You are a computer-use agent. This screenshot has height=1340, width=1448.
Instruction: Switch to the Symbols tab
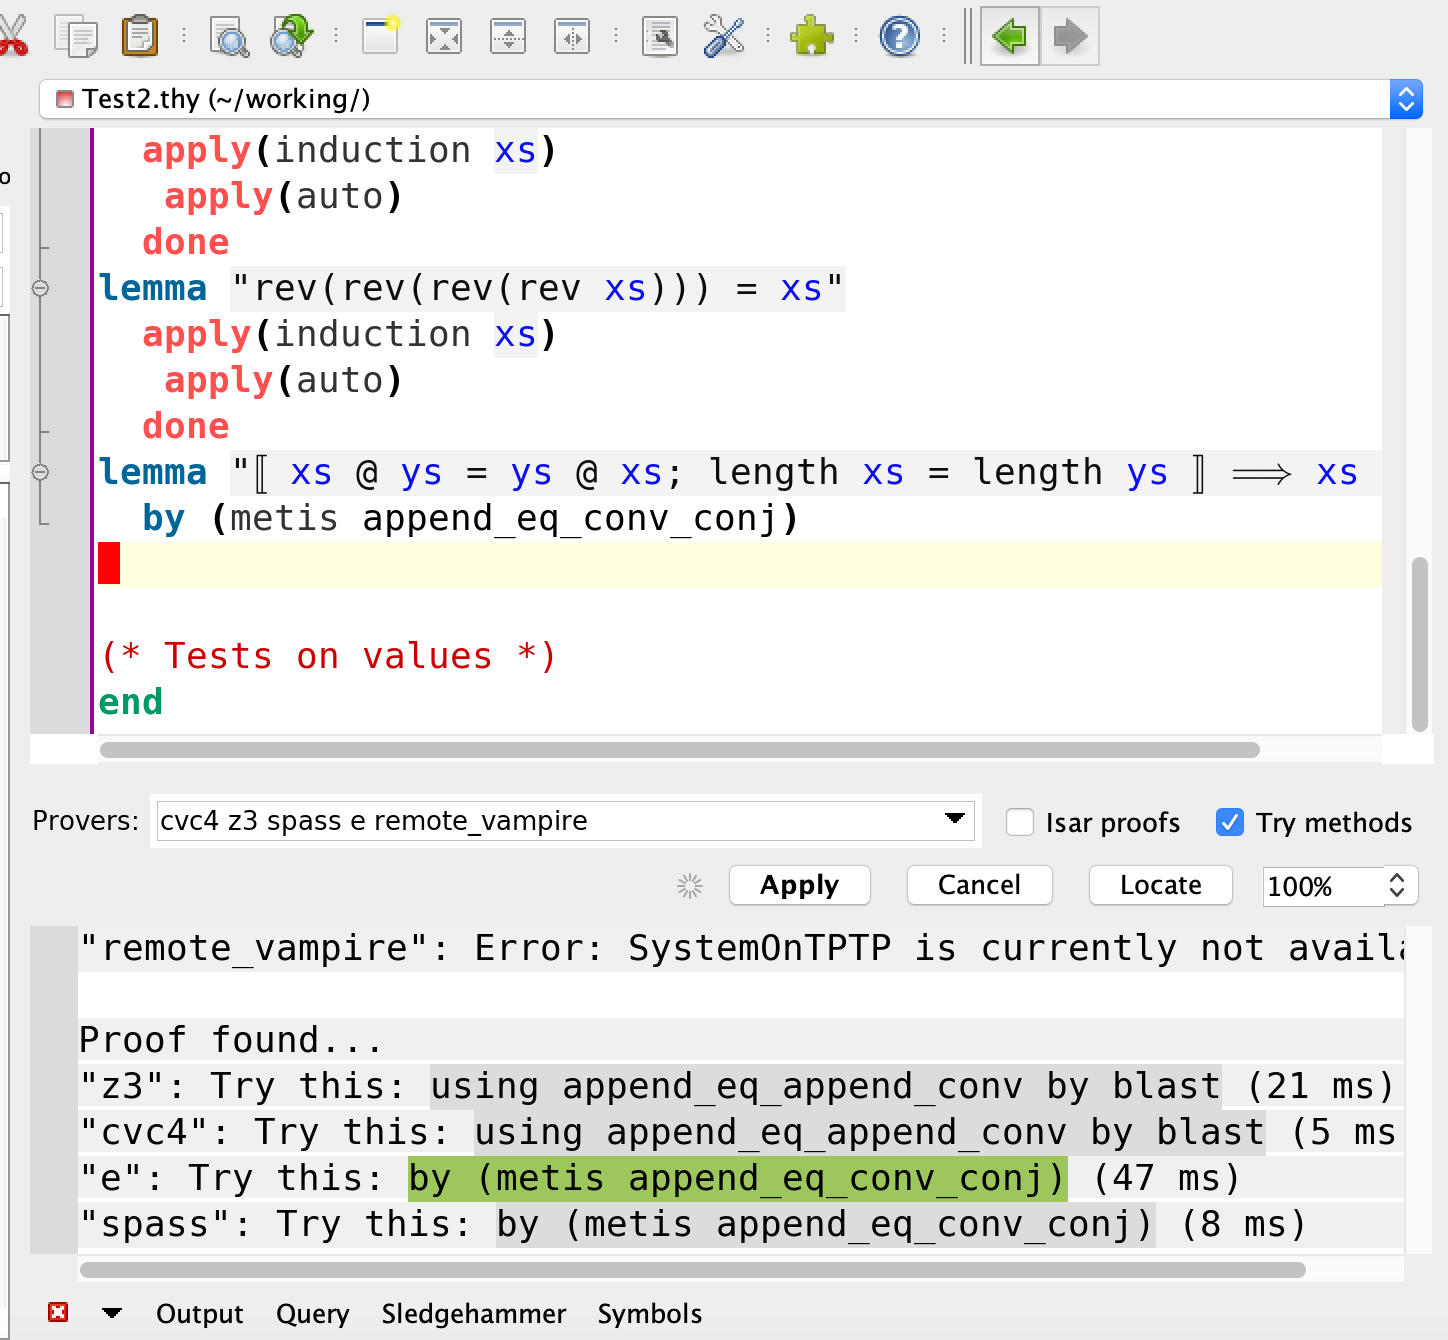[x=649, y=1313]
